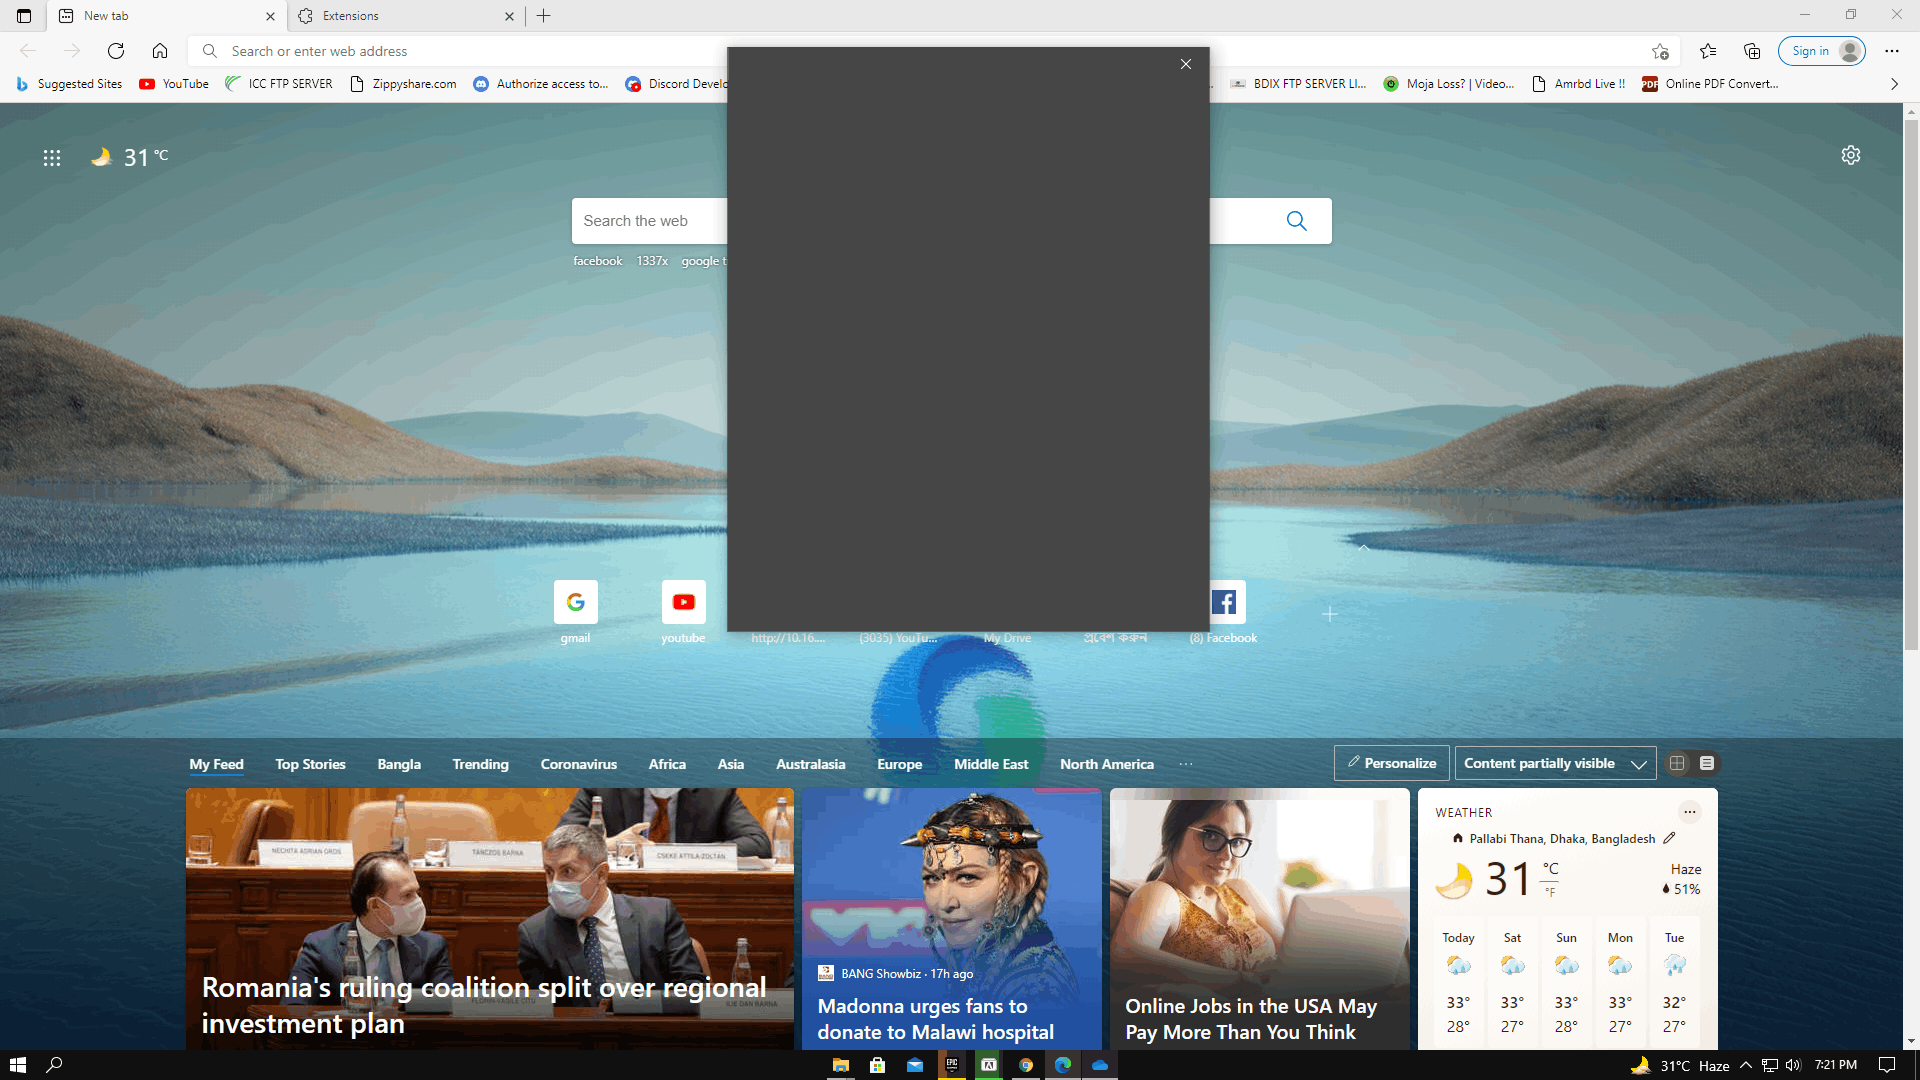Image resolution: width=1920 pixels, height=1080 pixels.
Task: Open the tab actions menu icon
Action: [x=24, y=16]
